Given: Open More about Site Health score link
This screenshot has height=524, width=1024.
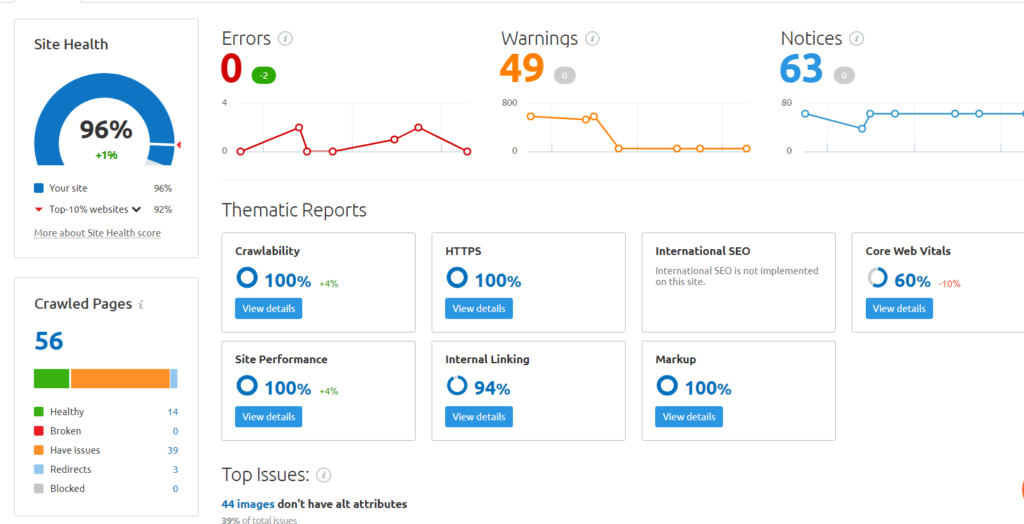Looking at the screenshot, I should pos(97,233).
